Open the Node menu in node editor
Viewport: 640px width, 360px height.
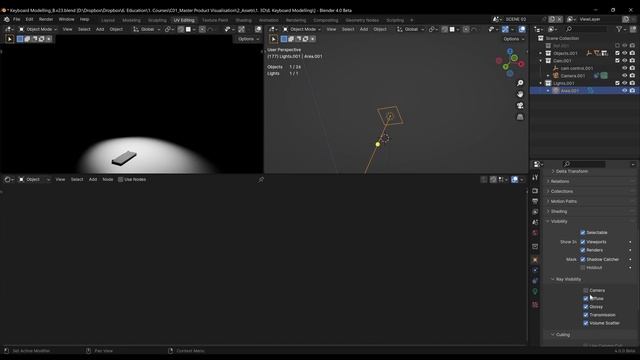(x=108, y=180)
